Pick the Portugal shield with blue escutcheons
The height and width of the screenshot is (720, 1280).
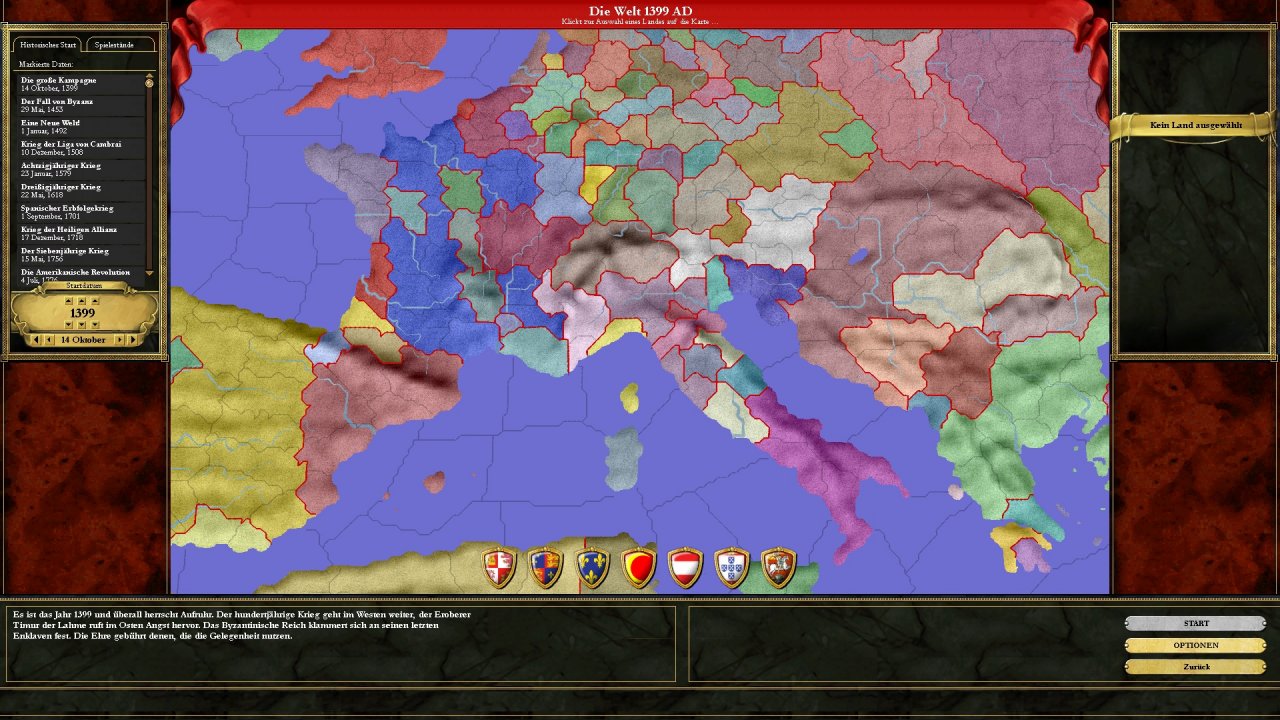732,568
